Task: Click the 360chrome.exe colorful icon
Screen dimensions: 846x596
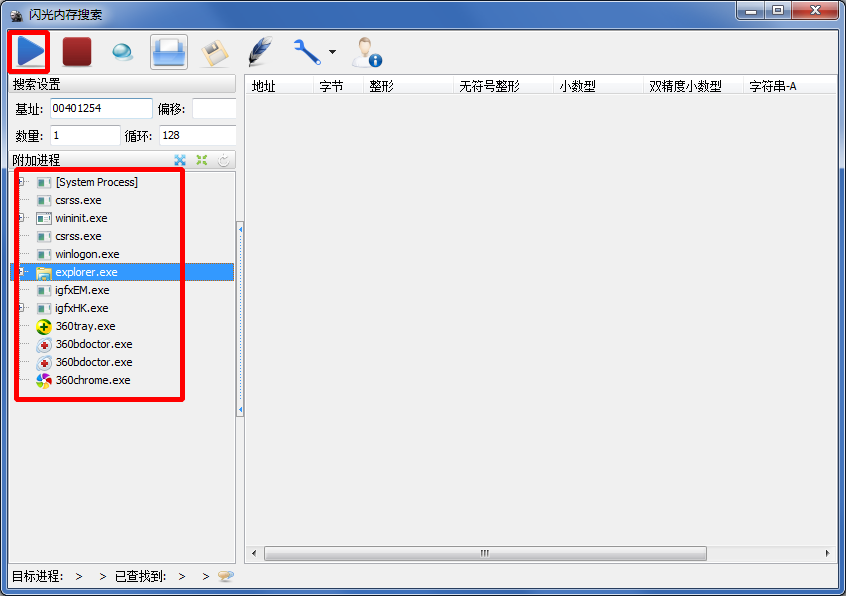Action: coord(44,381)
